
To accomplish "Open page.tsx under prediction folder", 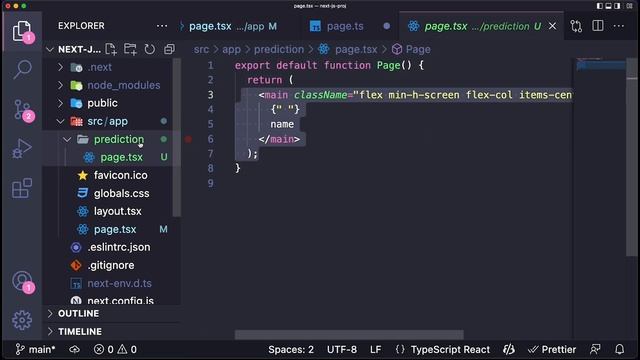I will click(x=122, y=157).
